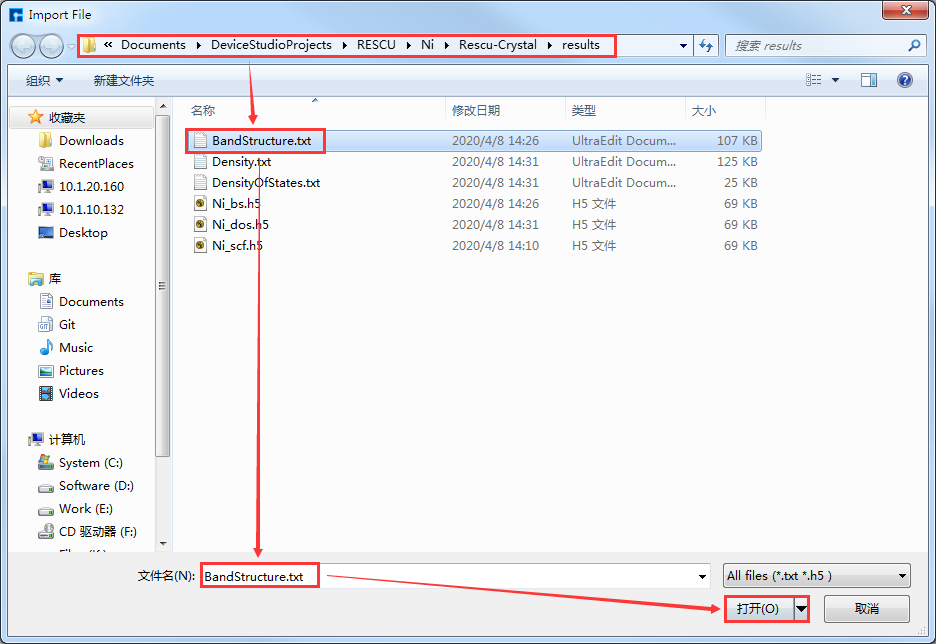Screen dimensions: 936x644
Task: Open the address bar history dropdown
Action: click(683, 46)
